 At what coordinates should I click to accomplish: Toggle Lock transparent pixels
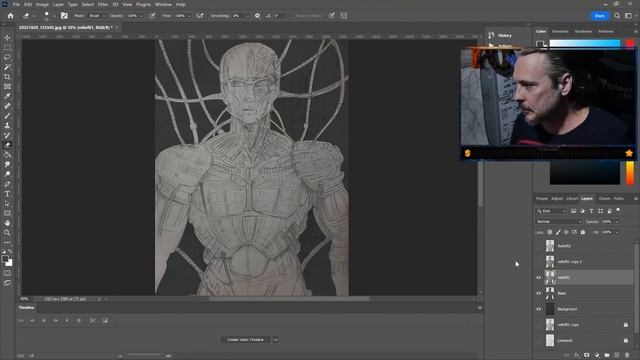click(550, 232)
